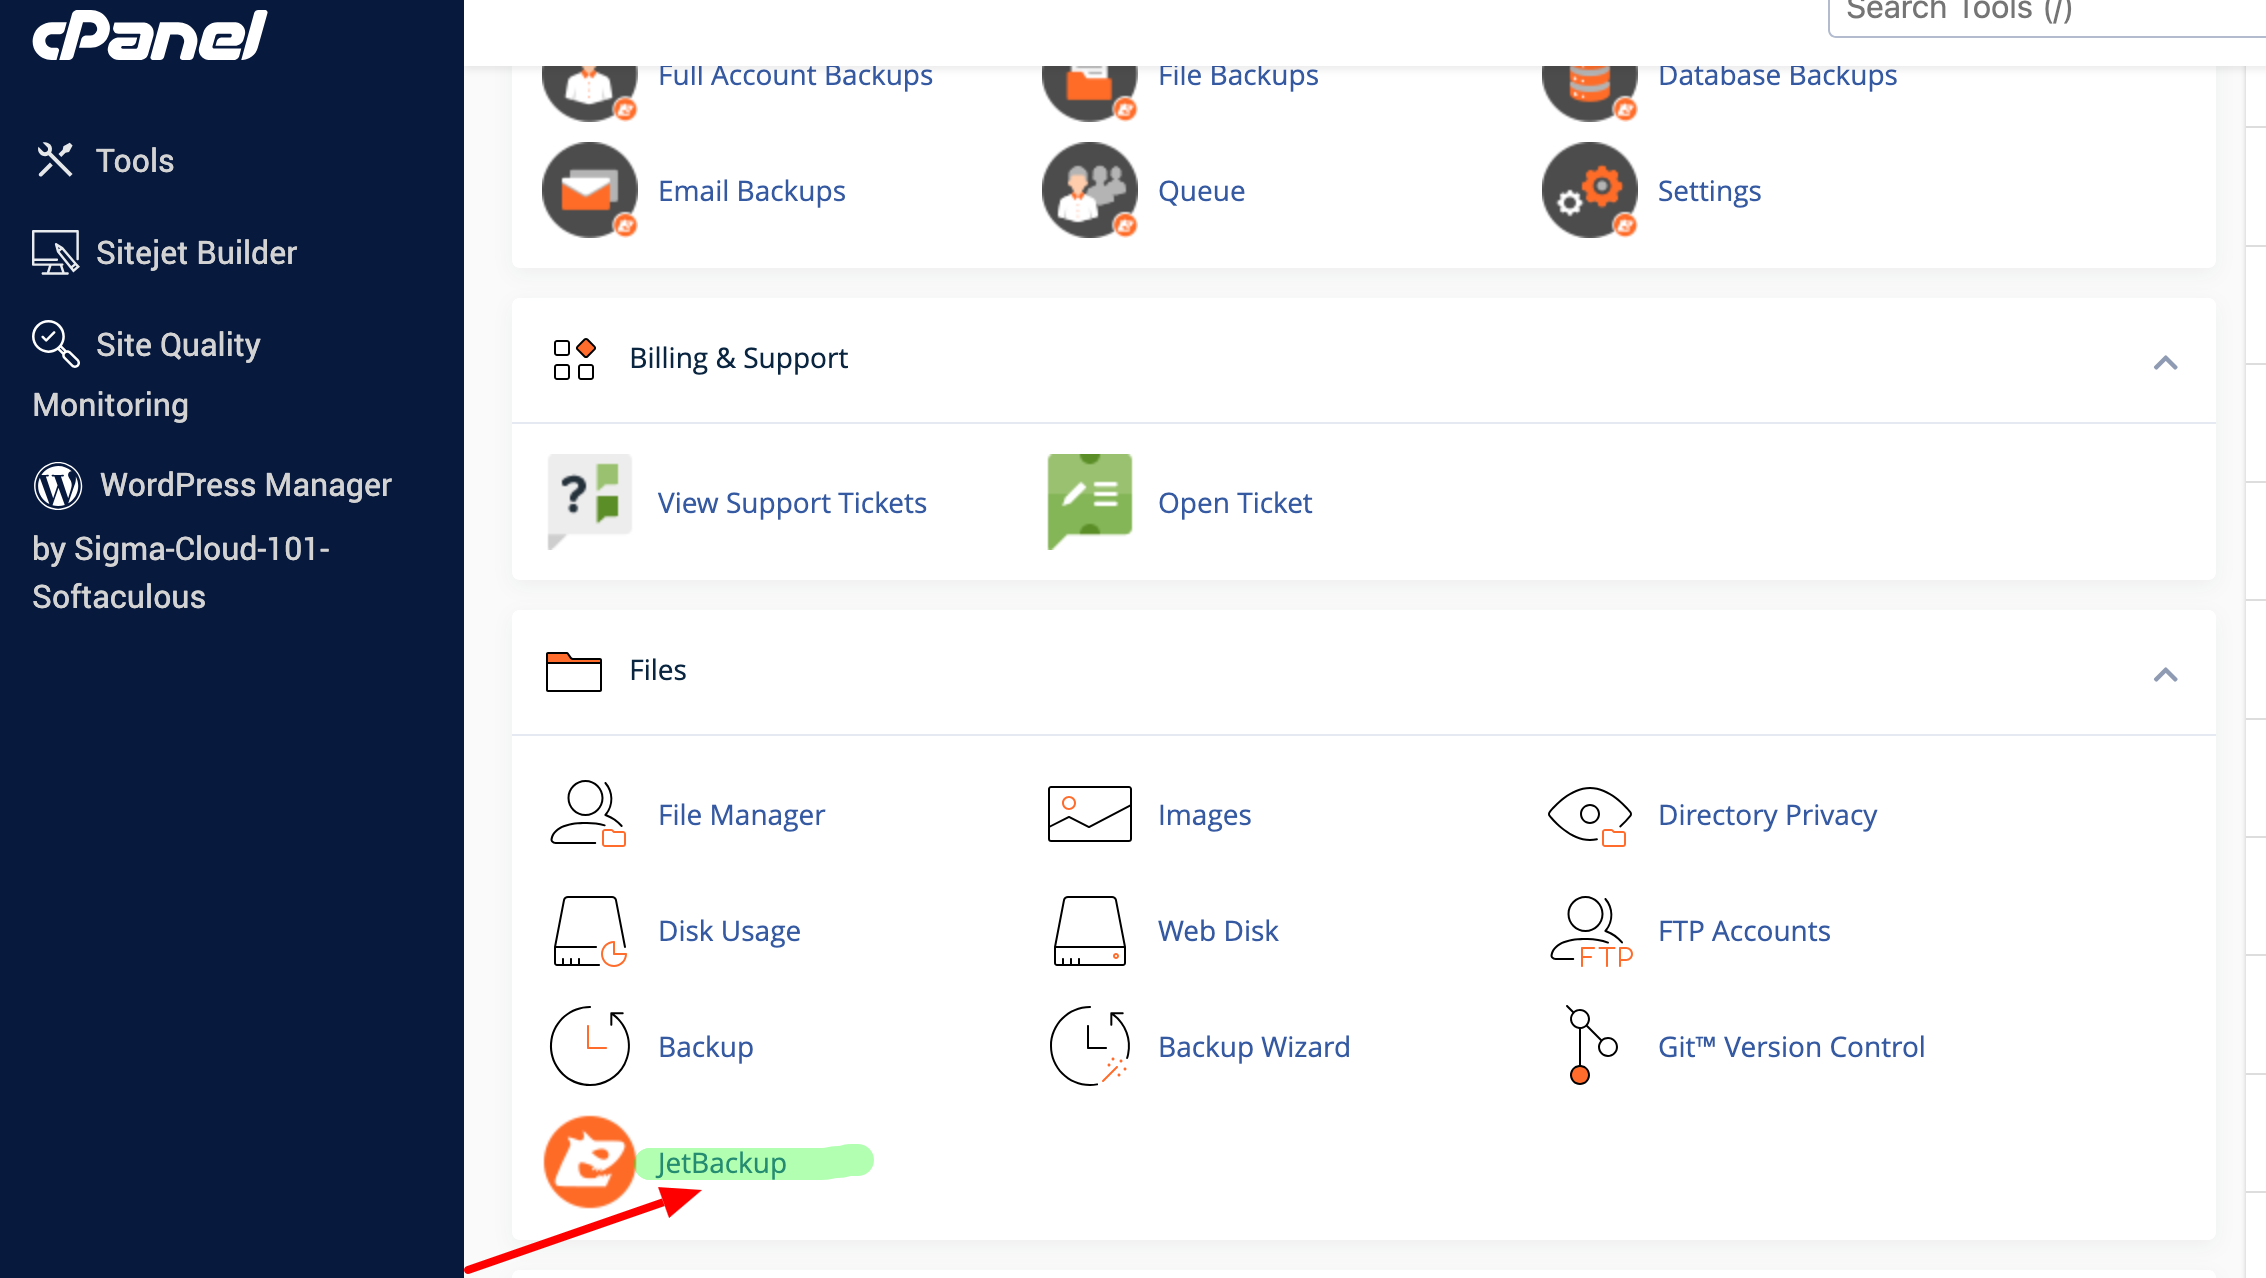Viewport: 2266px width, 1278px height.
Task: Open the Database Backups link
Action: click(1777, 76)
